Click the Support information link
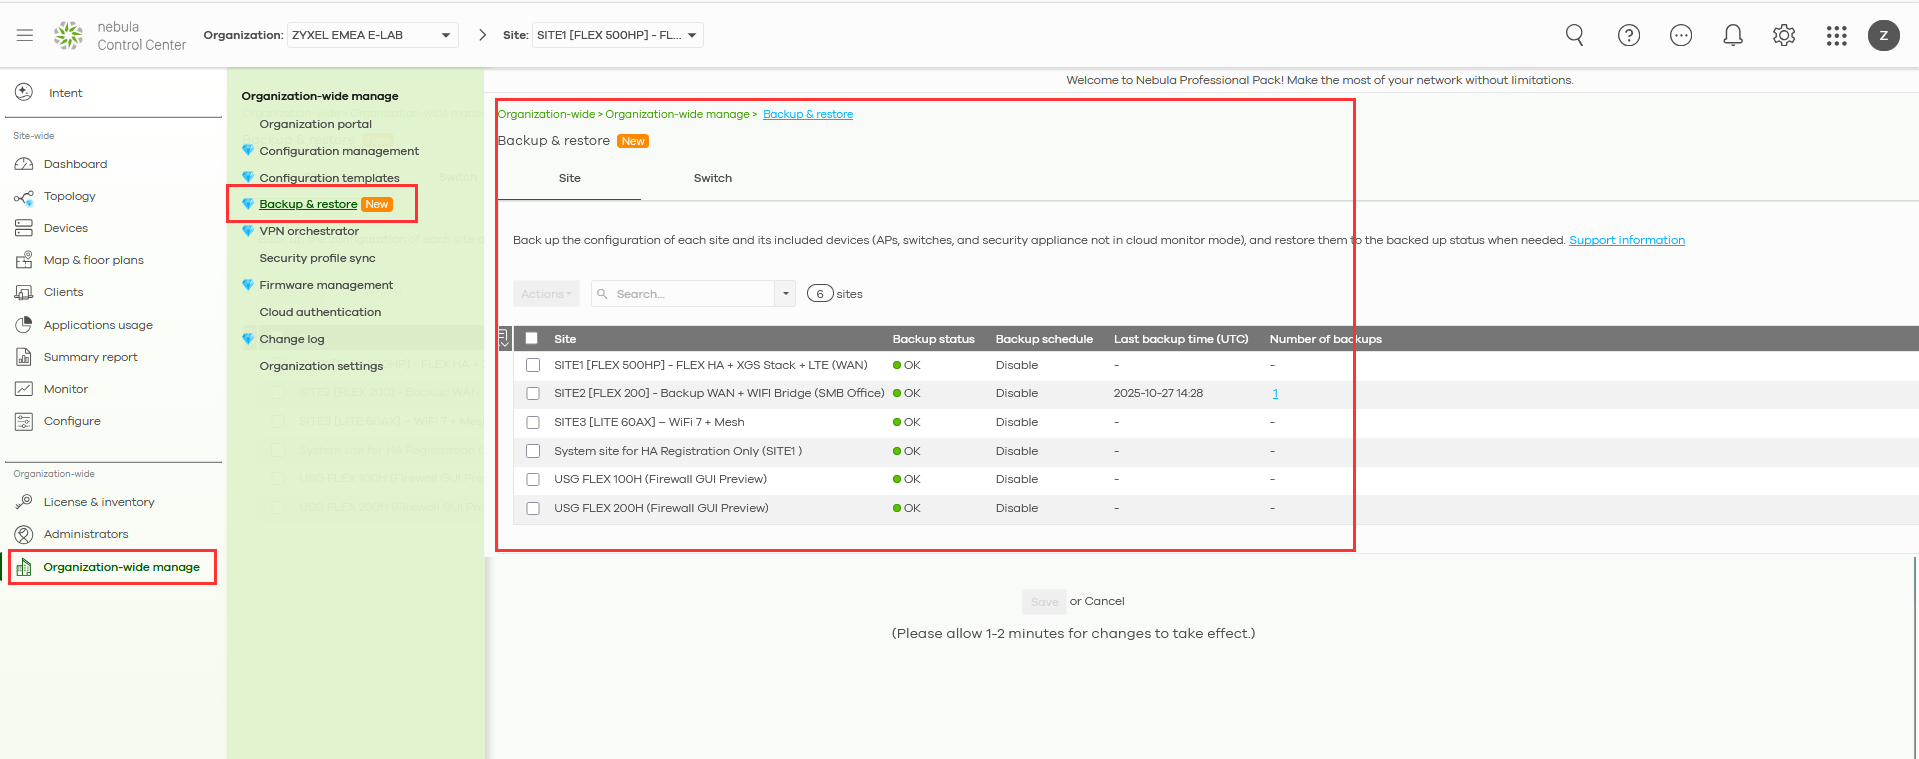 pos(1626,240)
